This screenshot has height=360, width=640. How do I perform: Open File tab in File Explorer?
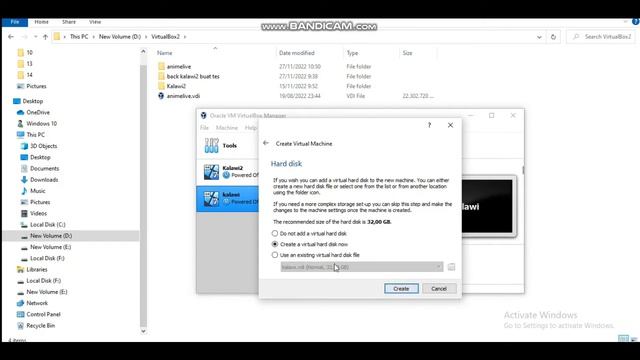[15, 22]
